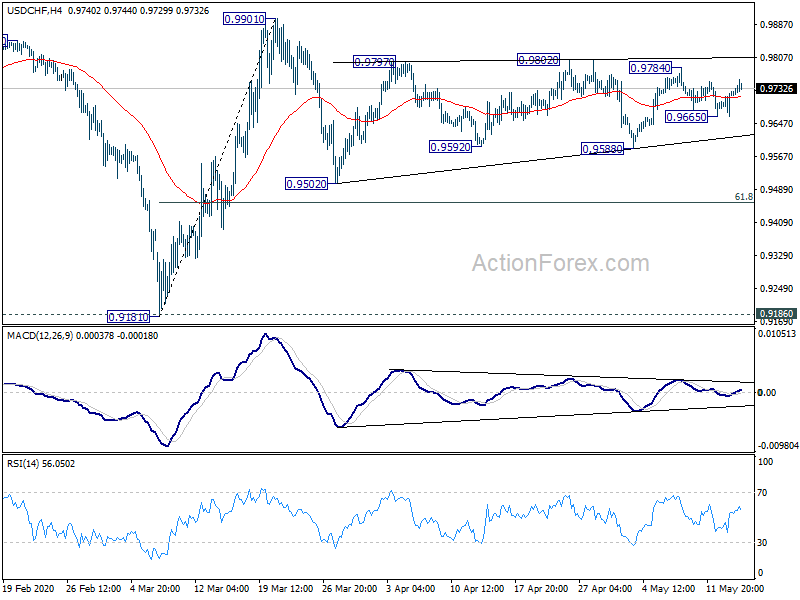Click the 26 Mar 20:00 date label
The height and width of the screenshot is (600, 800).
(x=349, y=588)
